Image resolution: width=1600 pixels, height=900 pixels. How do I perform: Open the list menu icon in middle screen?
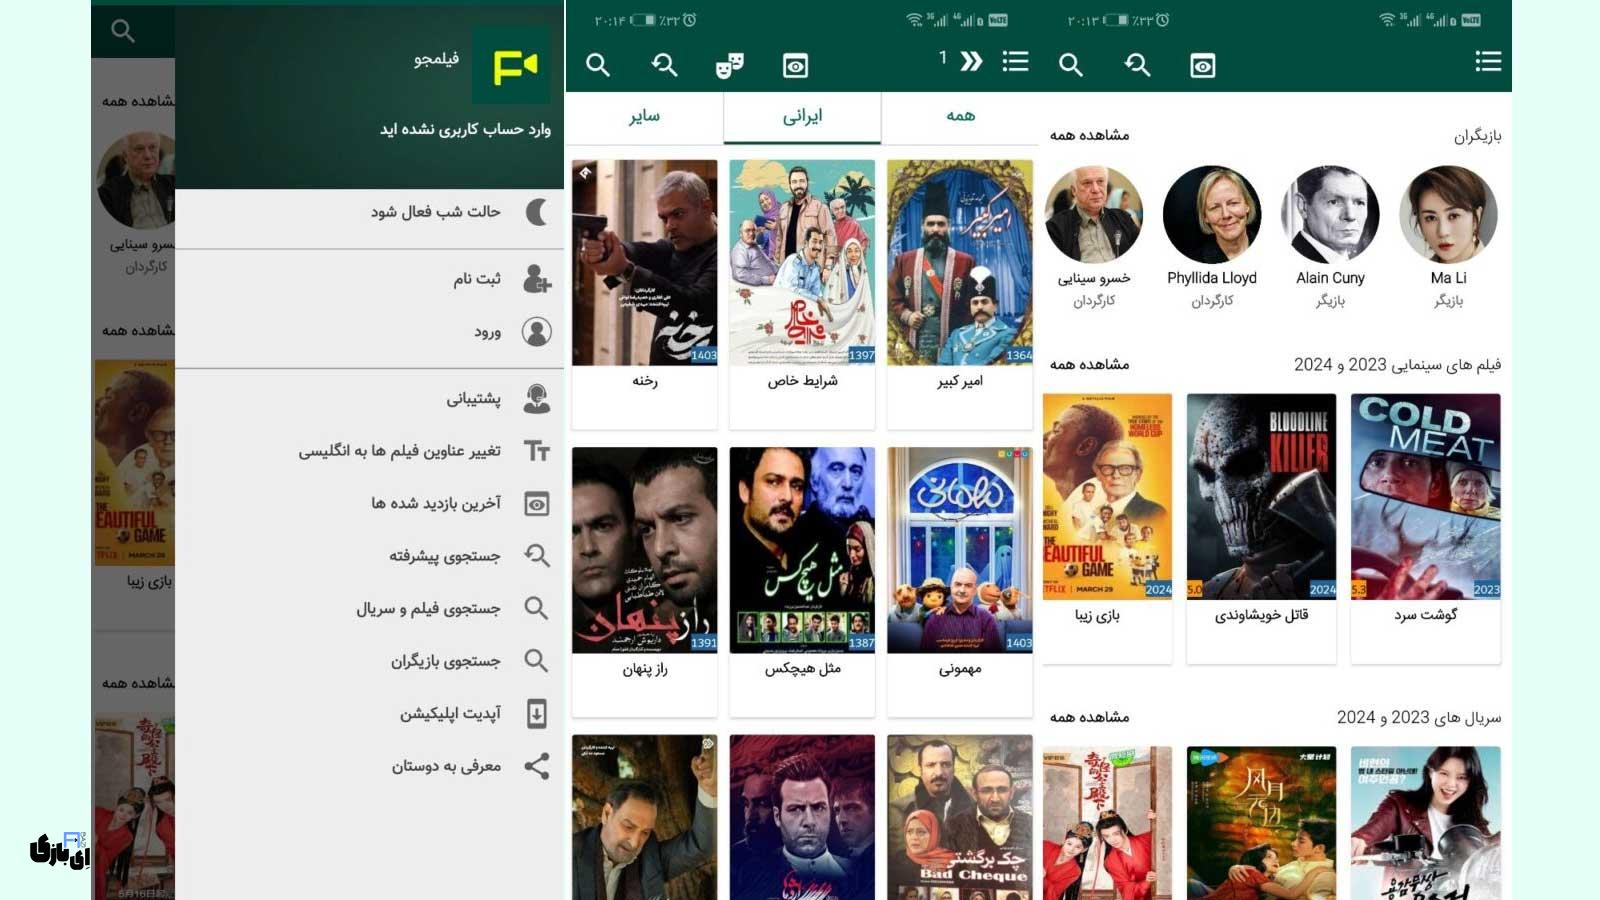[x=1015, y=61]
